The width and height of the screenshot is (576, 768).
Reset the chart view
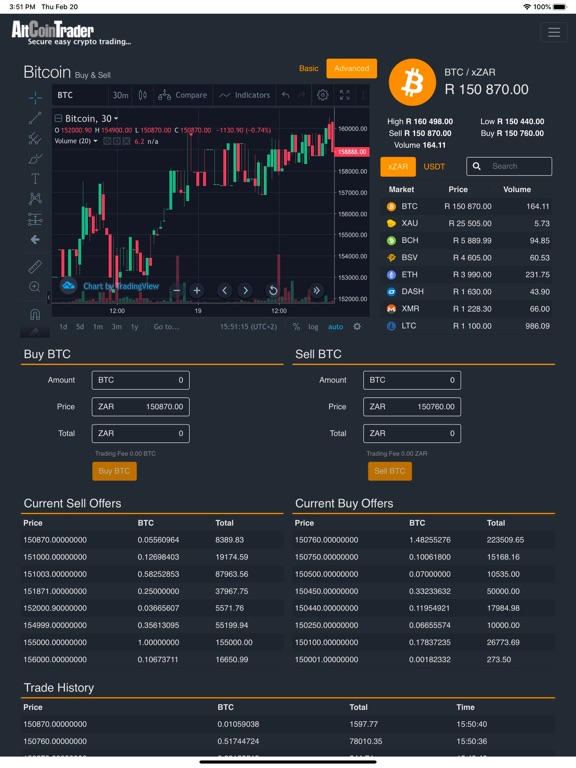point(273,290)
